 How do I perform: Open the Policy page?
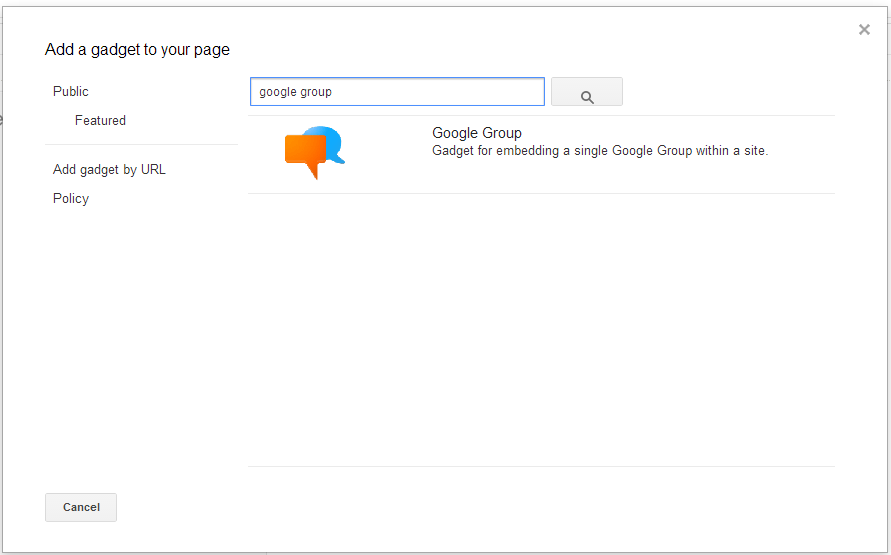click(x=70, y=198)
